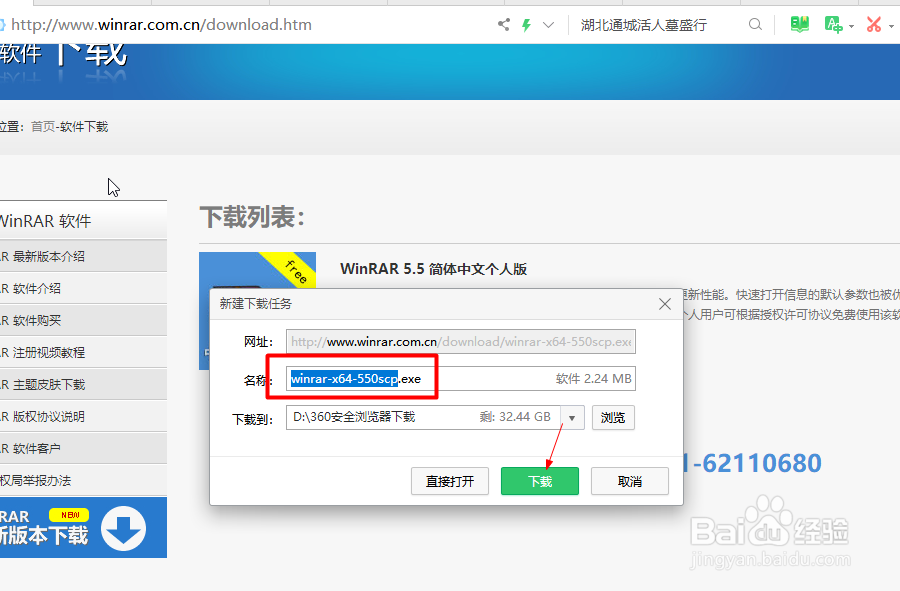Click the red scissors screenshot icon
900x591 pixels.
pos(874,24)
